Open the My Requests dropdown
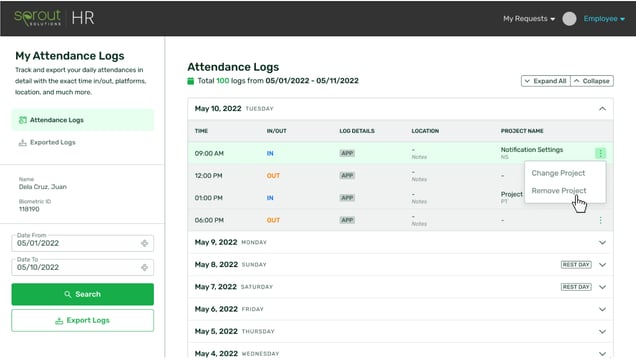Screen dimensions: 636x361 click(529, 19)
